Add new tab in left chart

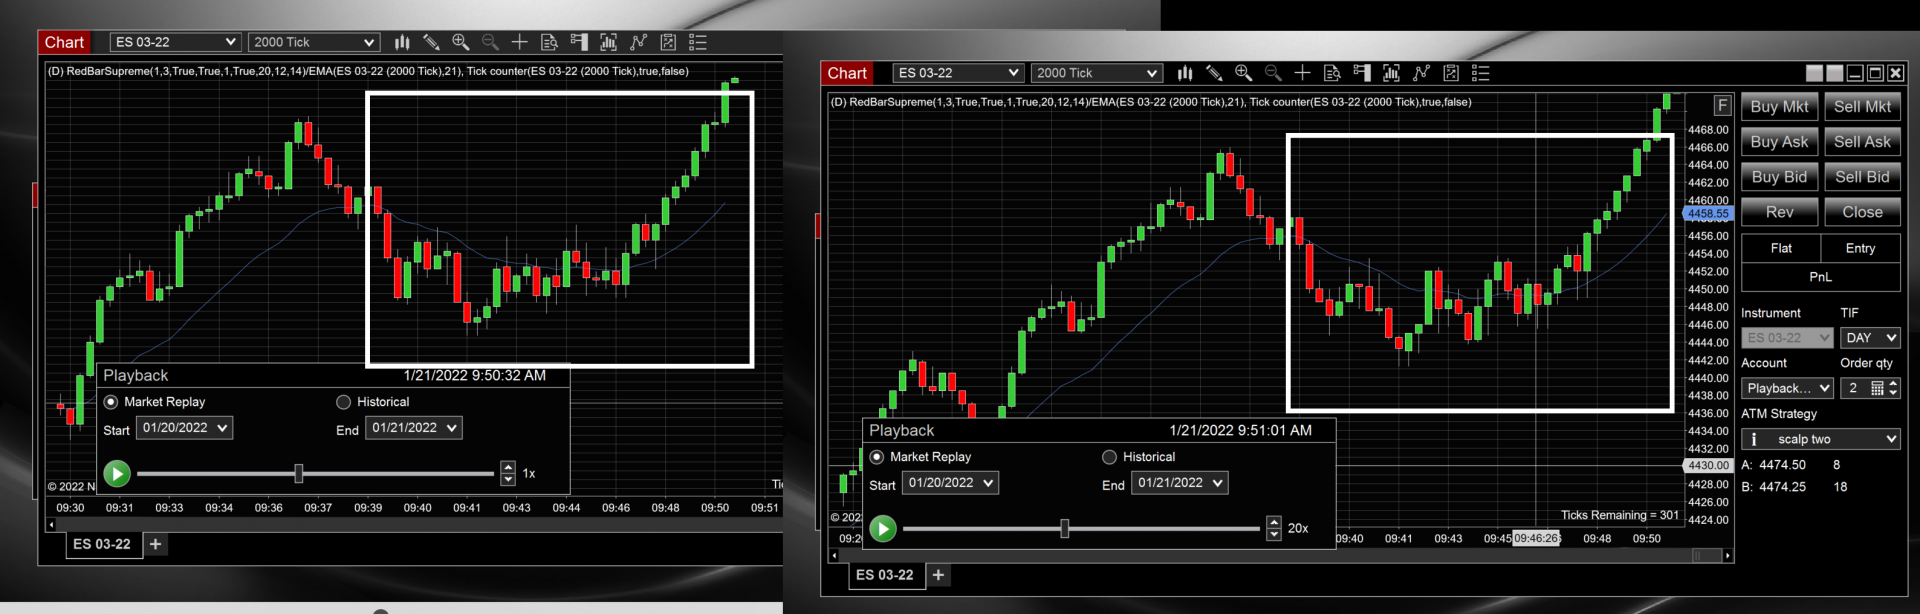click(156, 544)
